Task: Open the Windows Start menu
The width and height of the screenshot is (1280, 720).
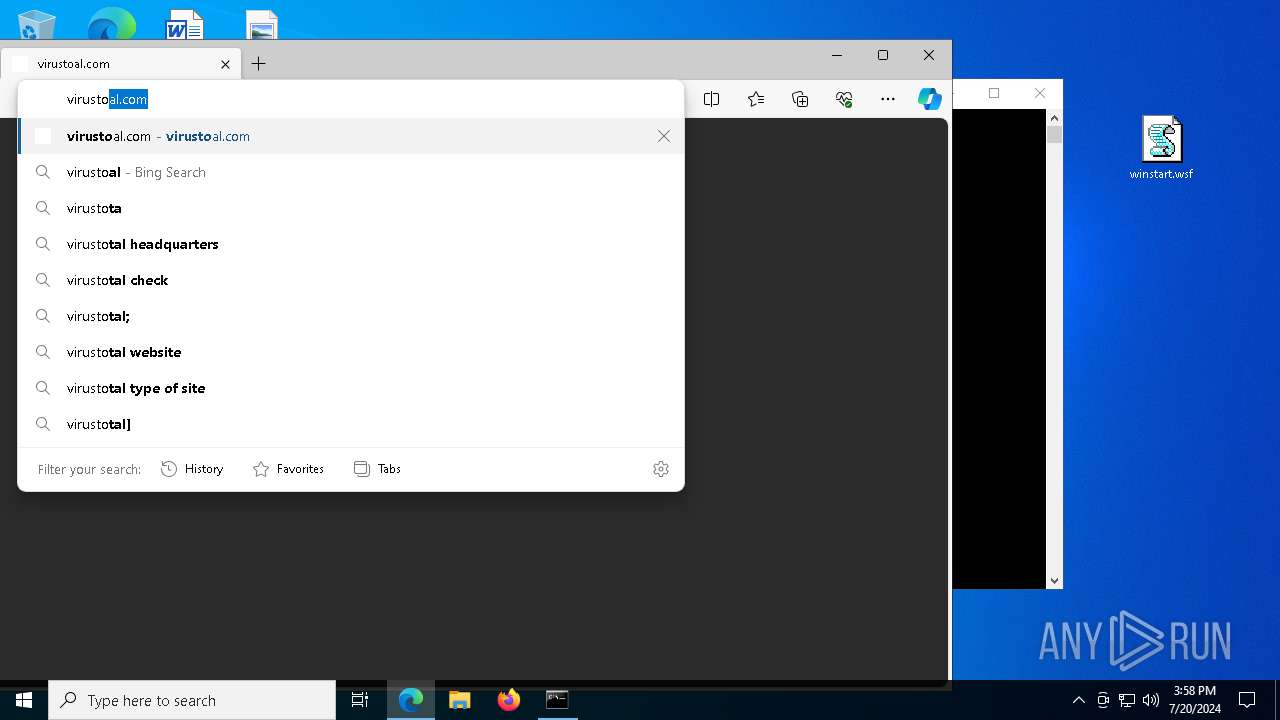Action: [x=24, y=700]
